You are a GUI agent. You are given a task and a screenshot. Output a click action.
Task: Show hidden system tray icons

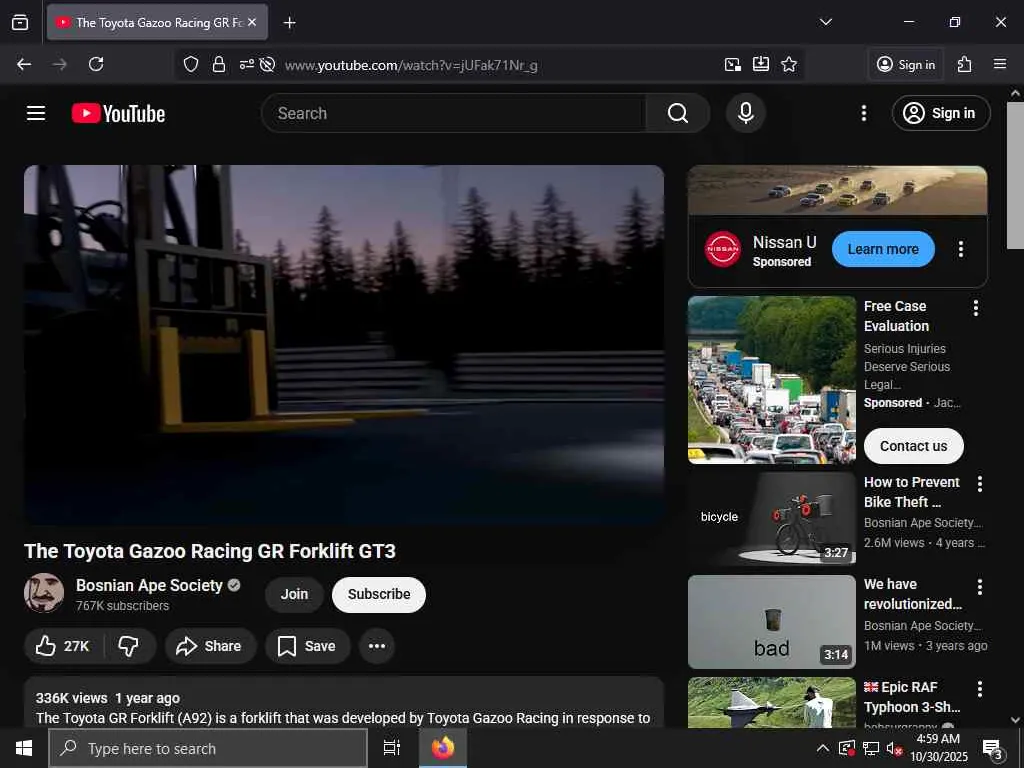tap(823, 748)
